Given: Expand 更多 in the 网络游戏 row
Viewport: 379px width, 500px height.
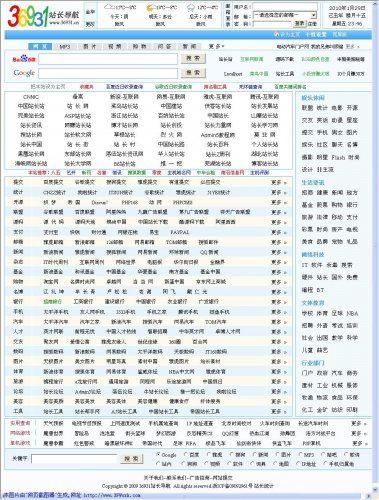Looking at the screenshot, I should pos(359,433).
